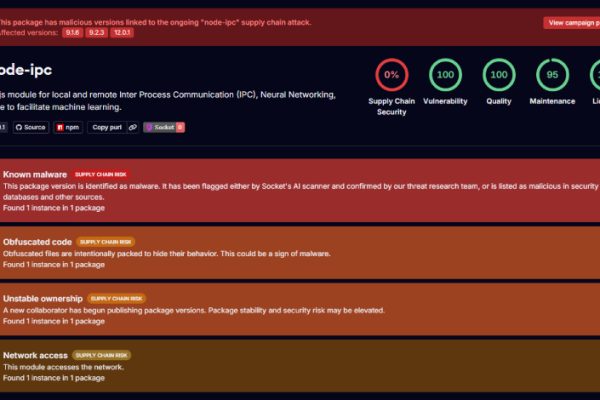Expand the Unstable ownership alert

(300, 309)
